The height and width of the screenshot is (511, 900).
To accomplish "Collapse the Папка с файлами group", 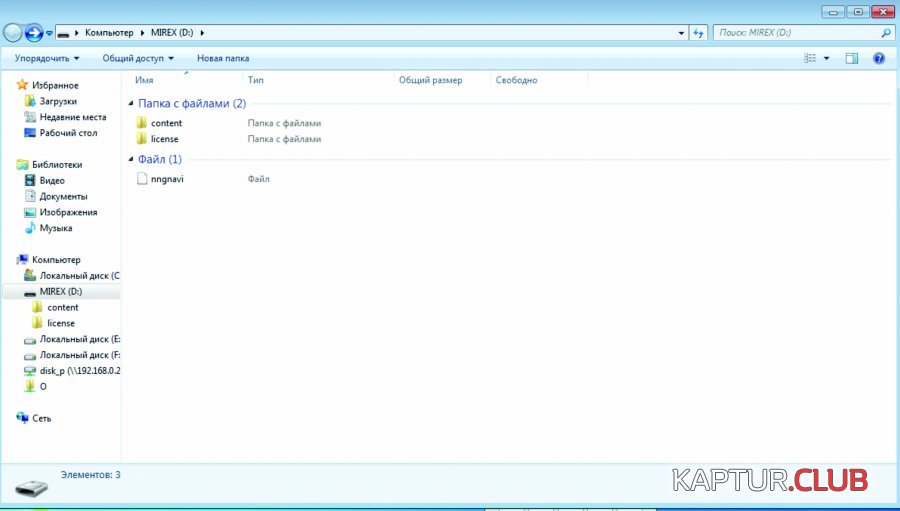I will point(131,104).
